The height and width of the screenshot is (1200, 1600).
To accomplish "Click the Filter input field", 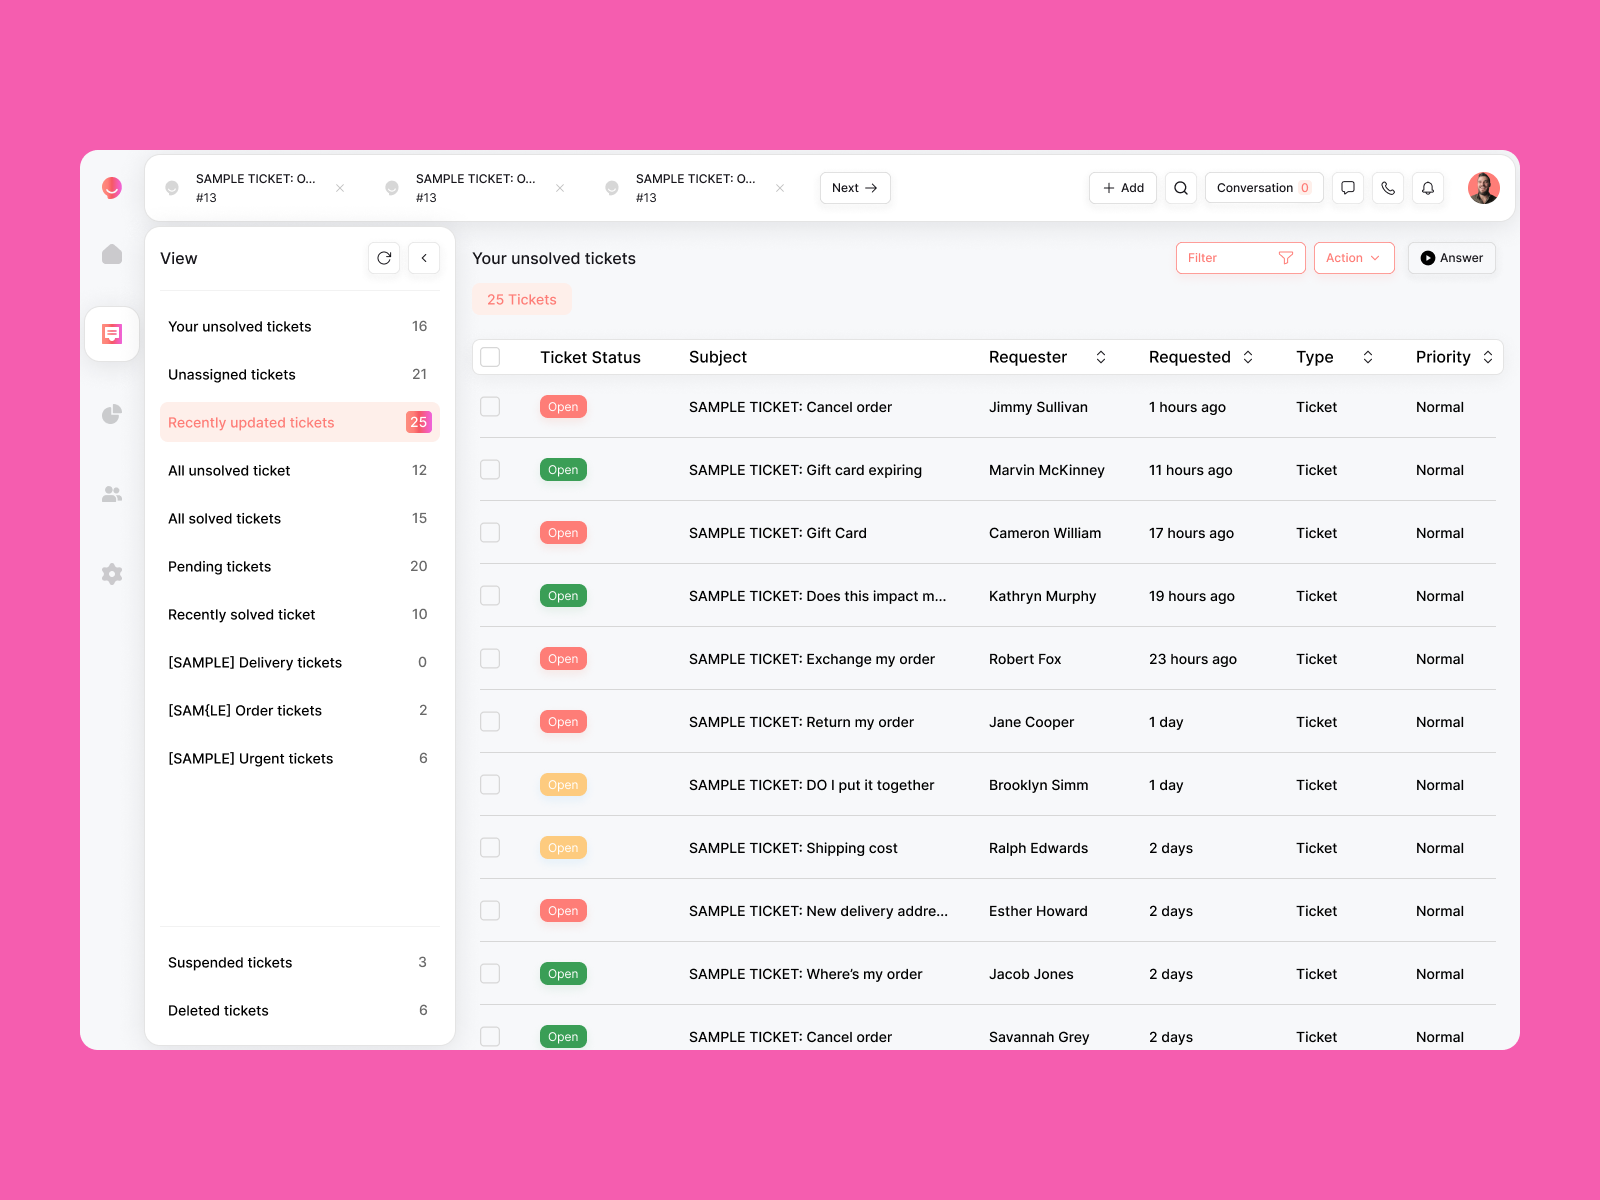I will (1230, 258).
